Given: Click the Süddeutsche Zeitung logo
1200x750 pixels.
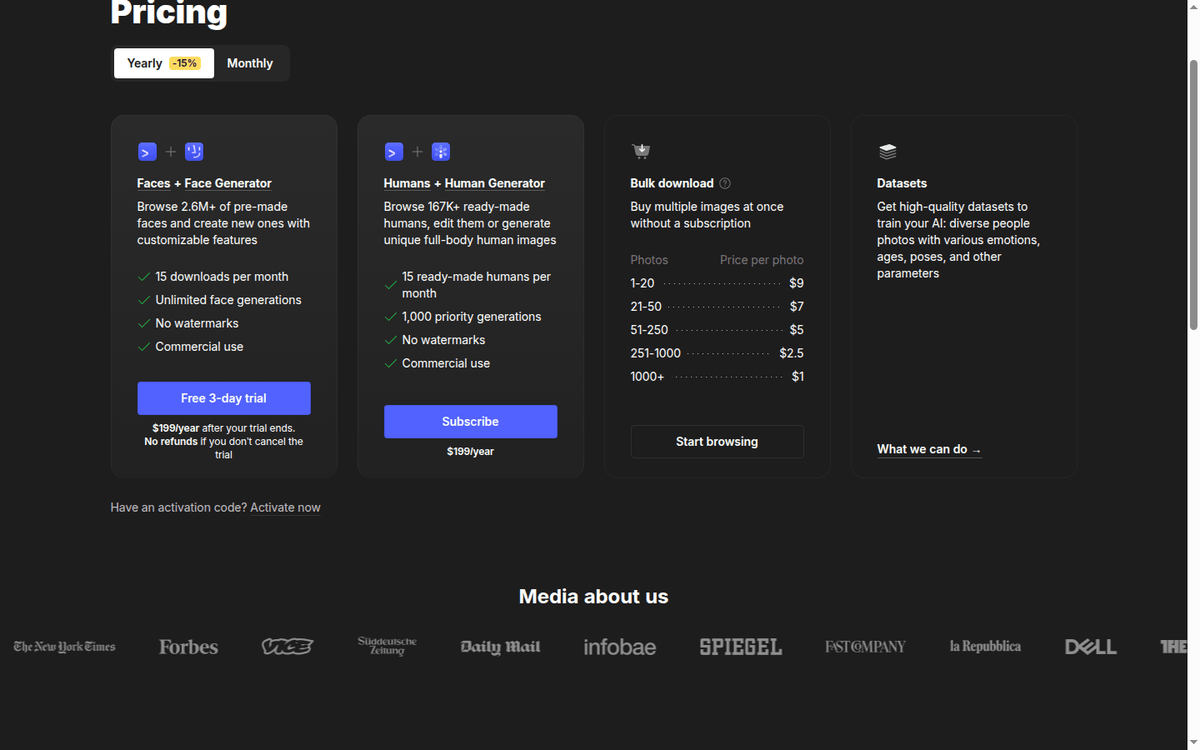Looking at the screenshot, I should [x=387, y=646].
